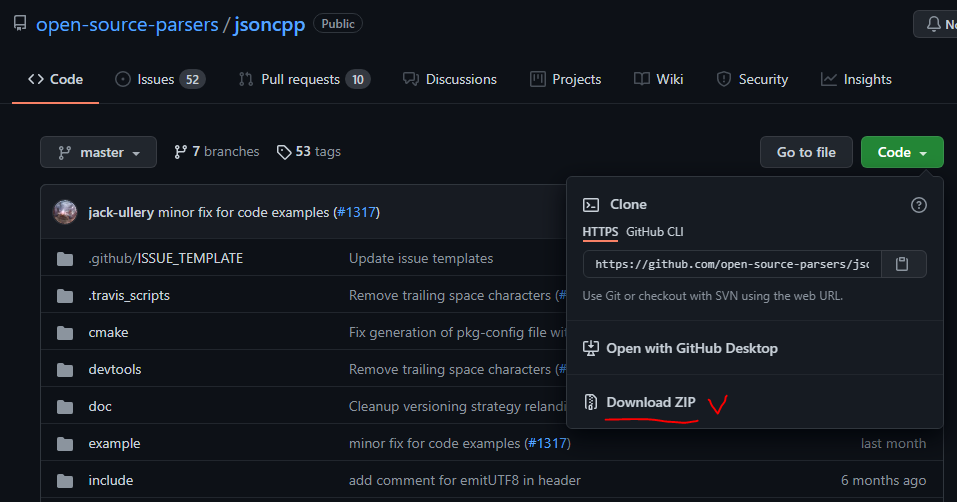Viewport: 957px width, 502px height.
Task: Open the jack-ullery author link
Action: (x=121, y=212)
